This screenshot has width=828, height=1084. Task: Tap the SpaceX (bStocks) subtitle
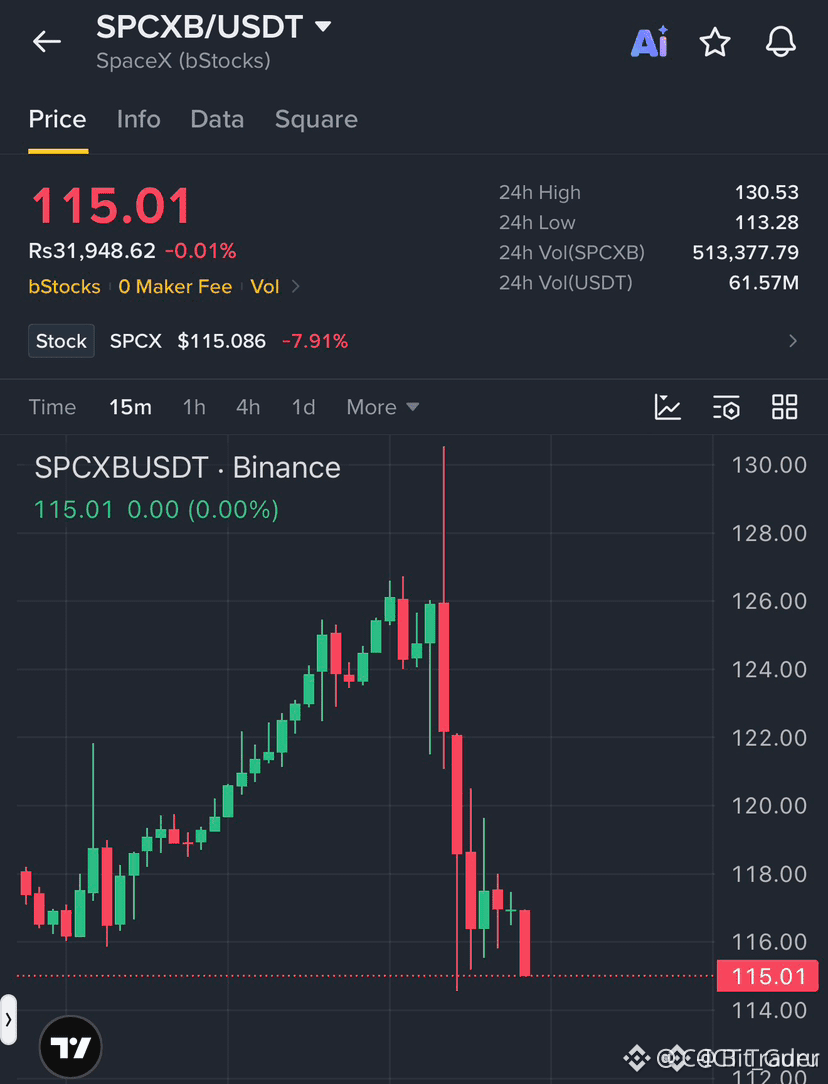(183, 61)
